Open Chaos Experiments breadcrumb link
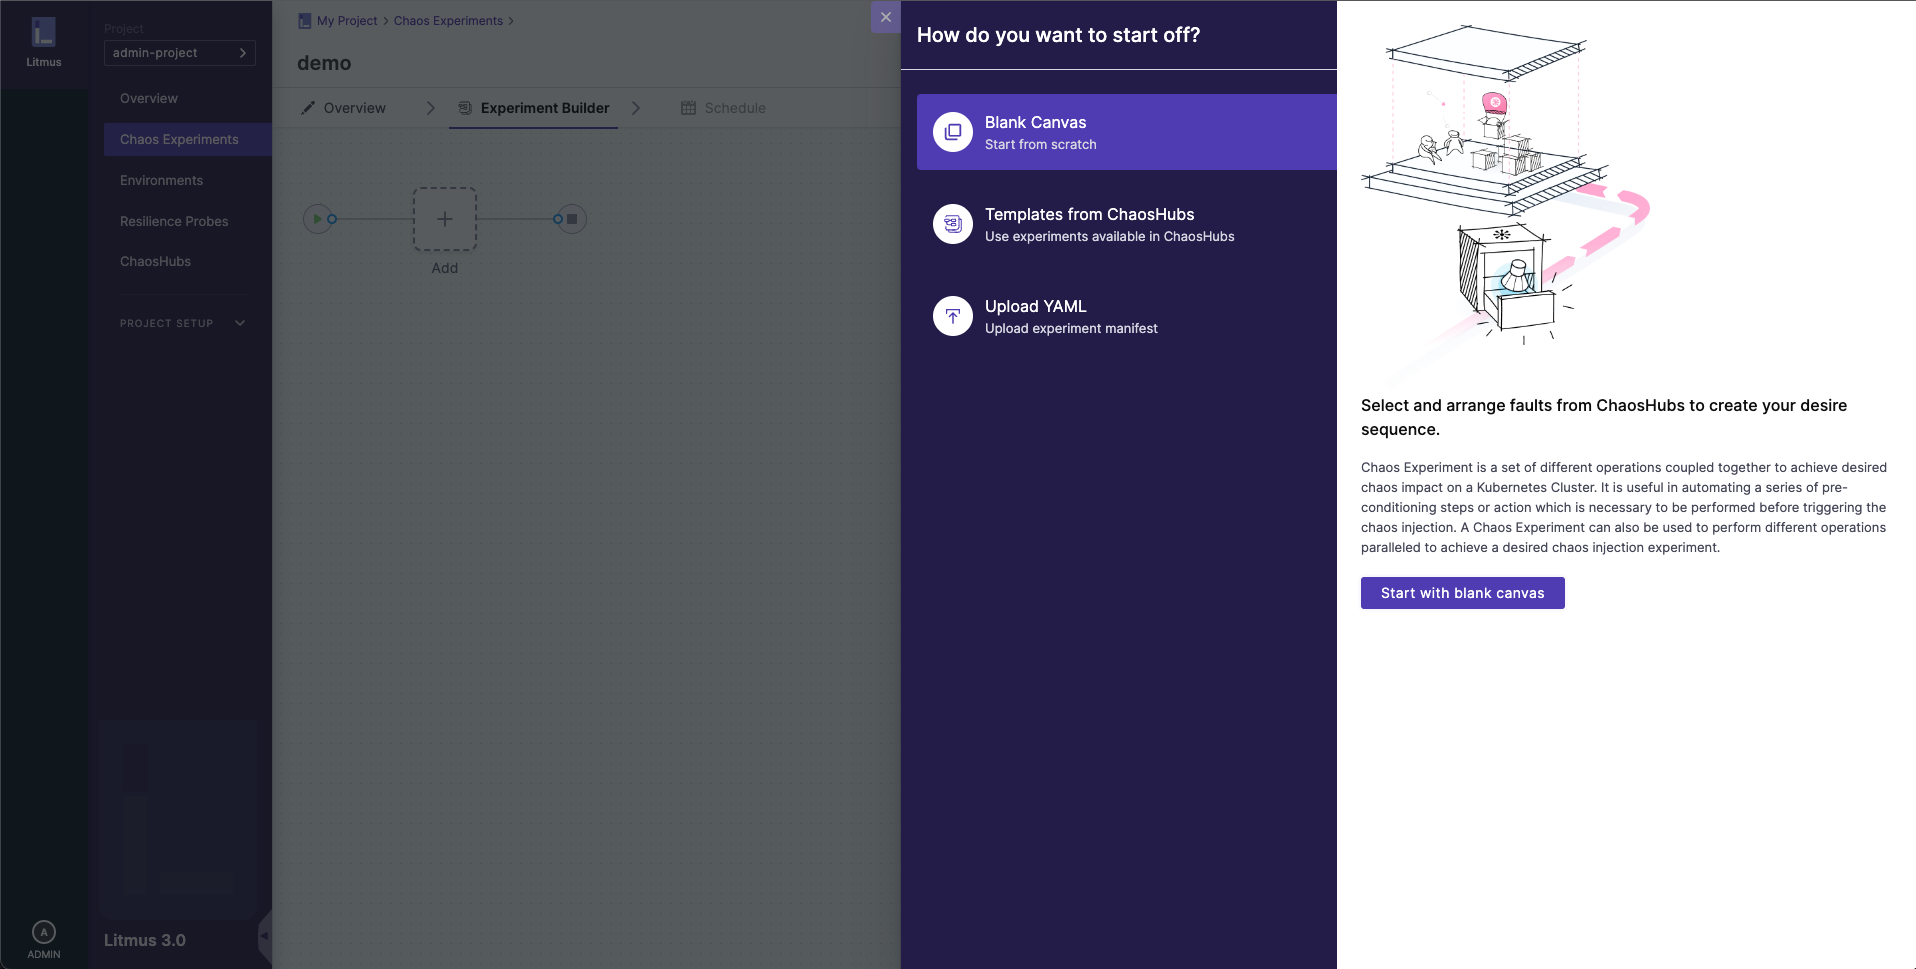This screenshot has height=969, width=1916. point(448,21)
